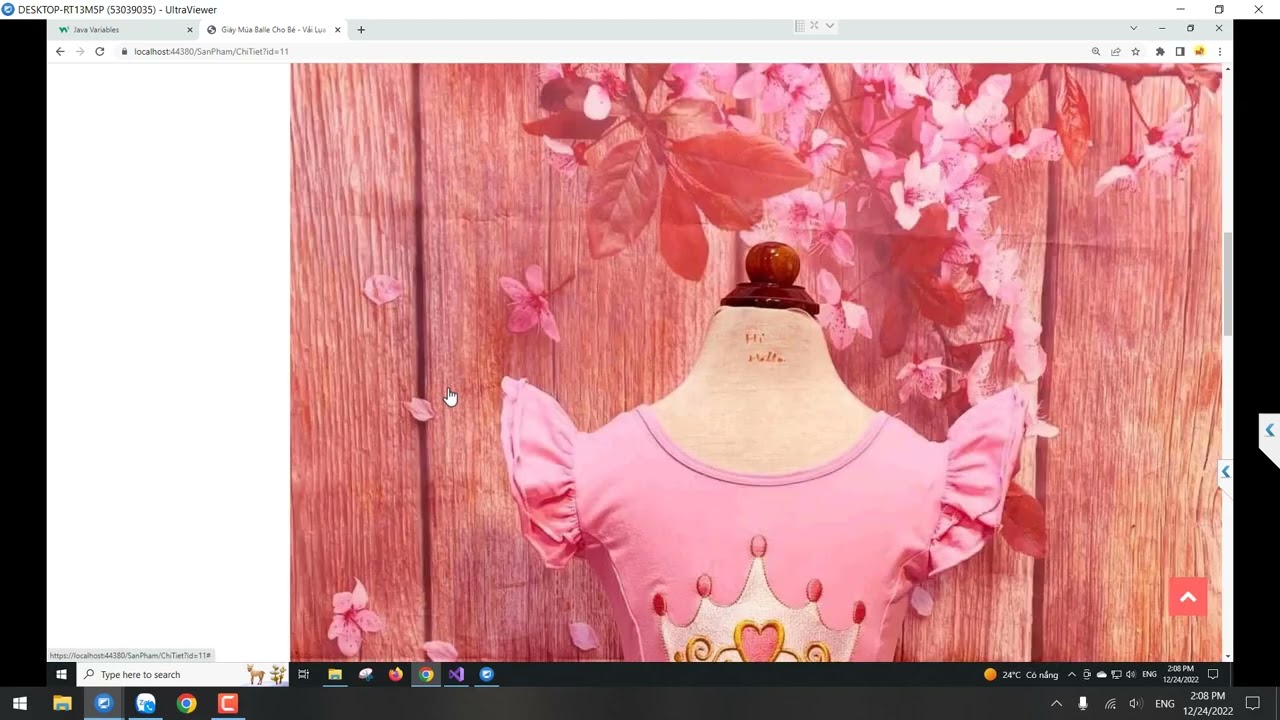Image resolution: width=1280 pixels, height=720 pixels.
Task: Launch Zalo from the local outer taskbar
Action: pos(145,703)
